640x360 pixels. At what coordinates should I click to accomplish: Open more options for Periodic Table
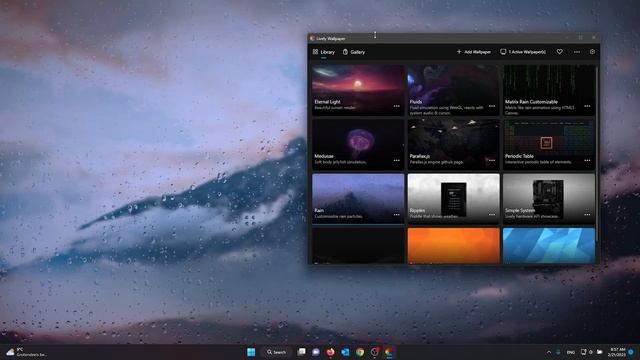coord(587,160)
